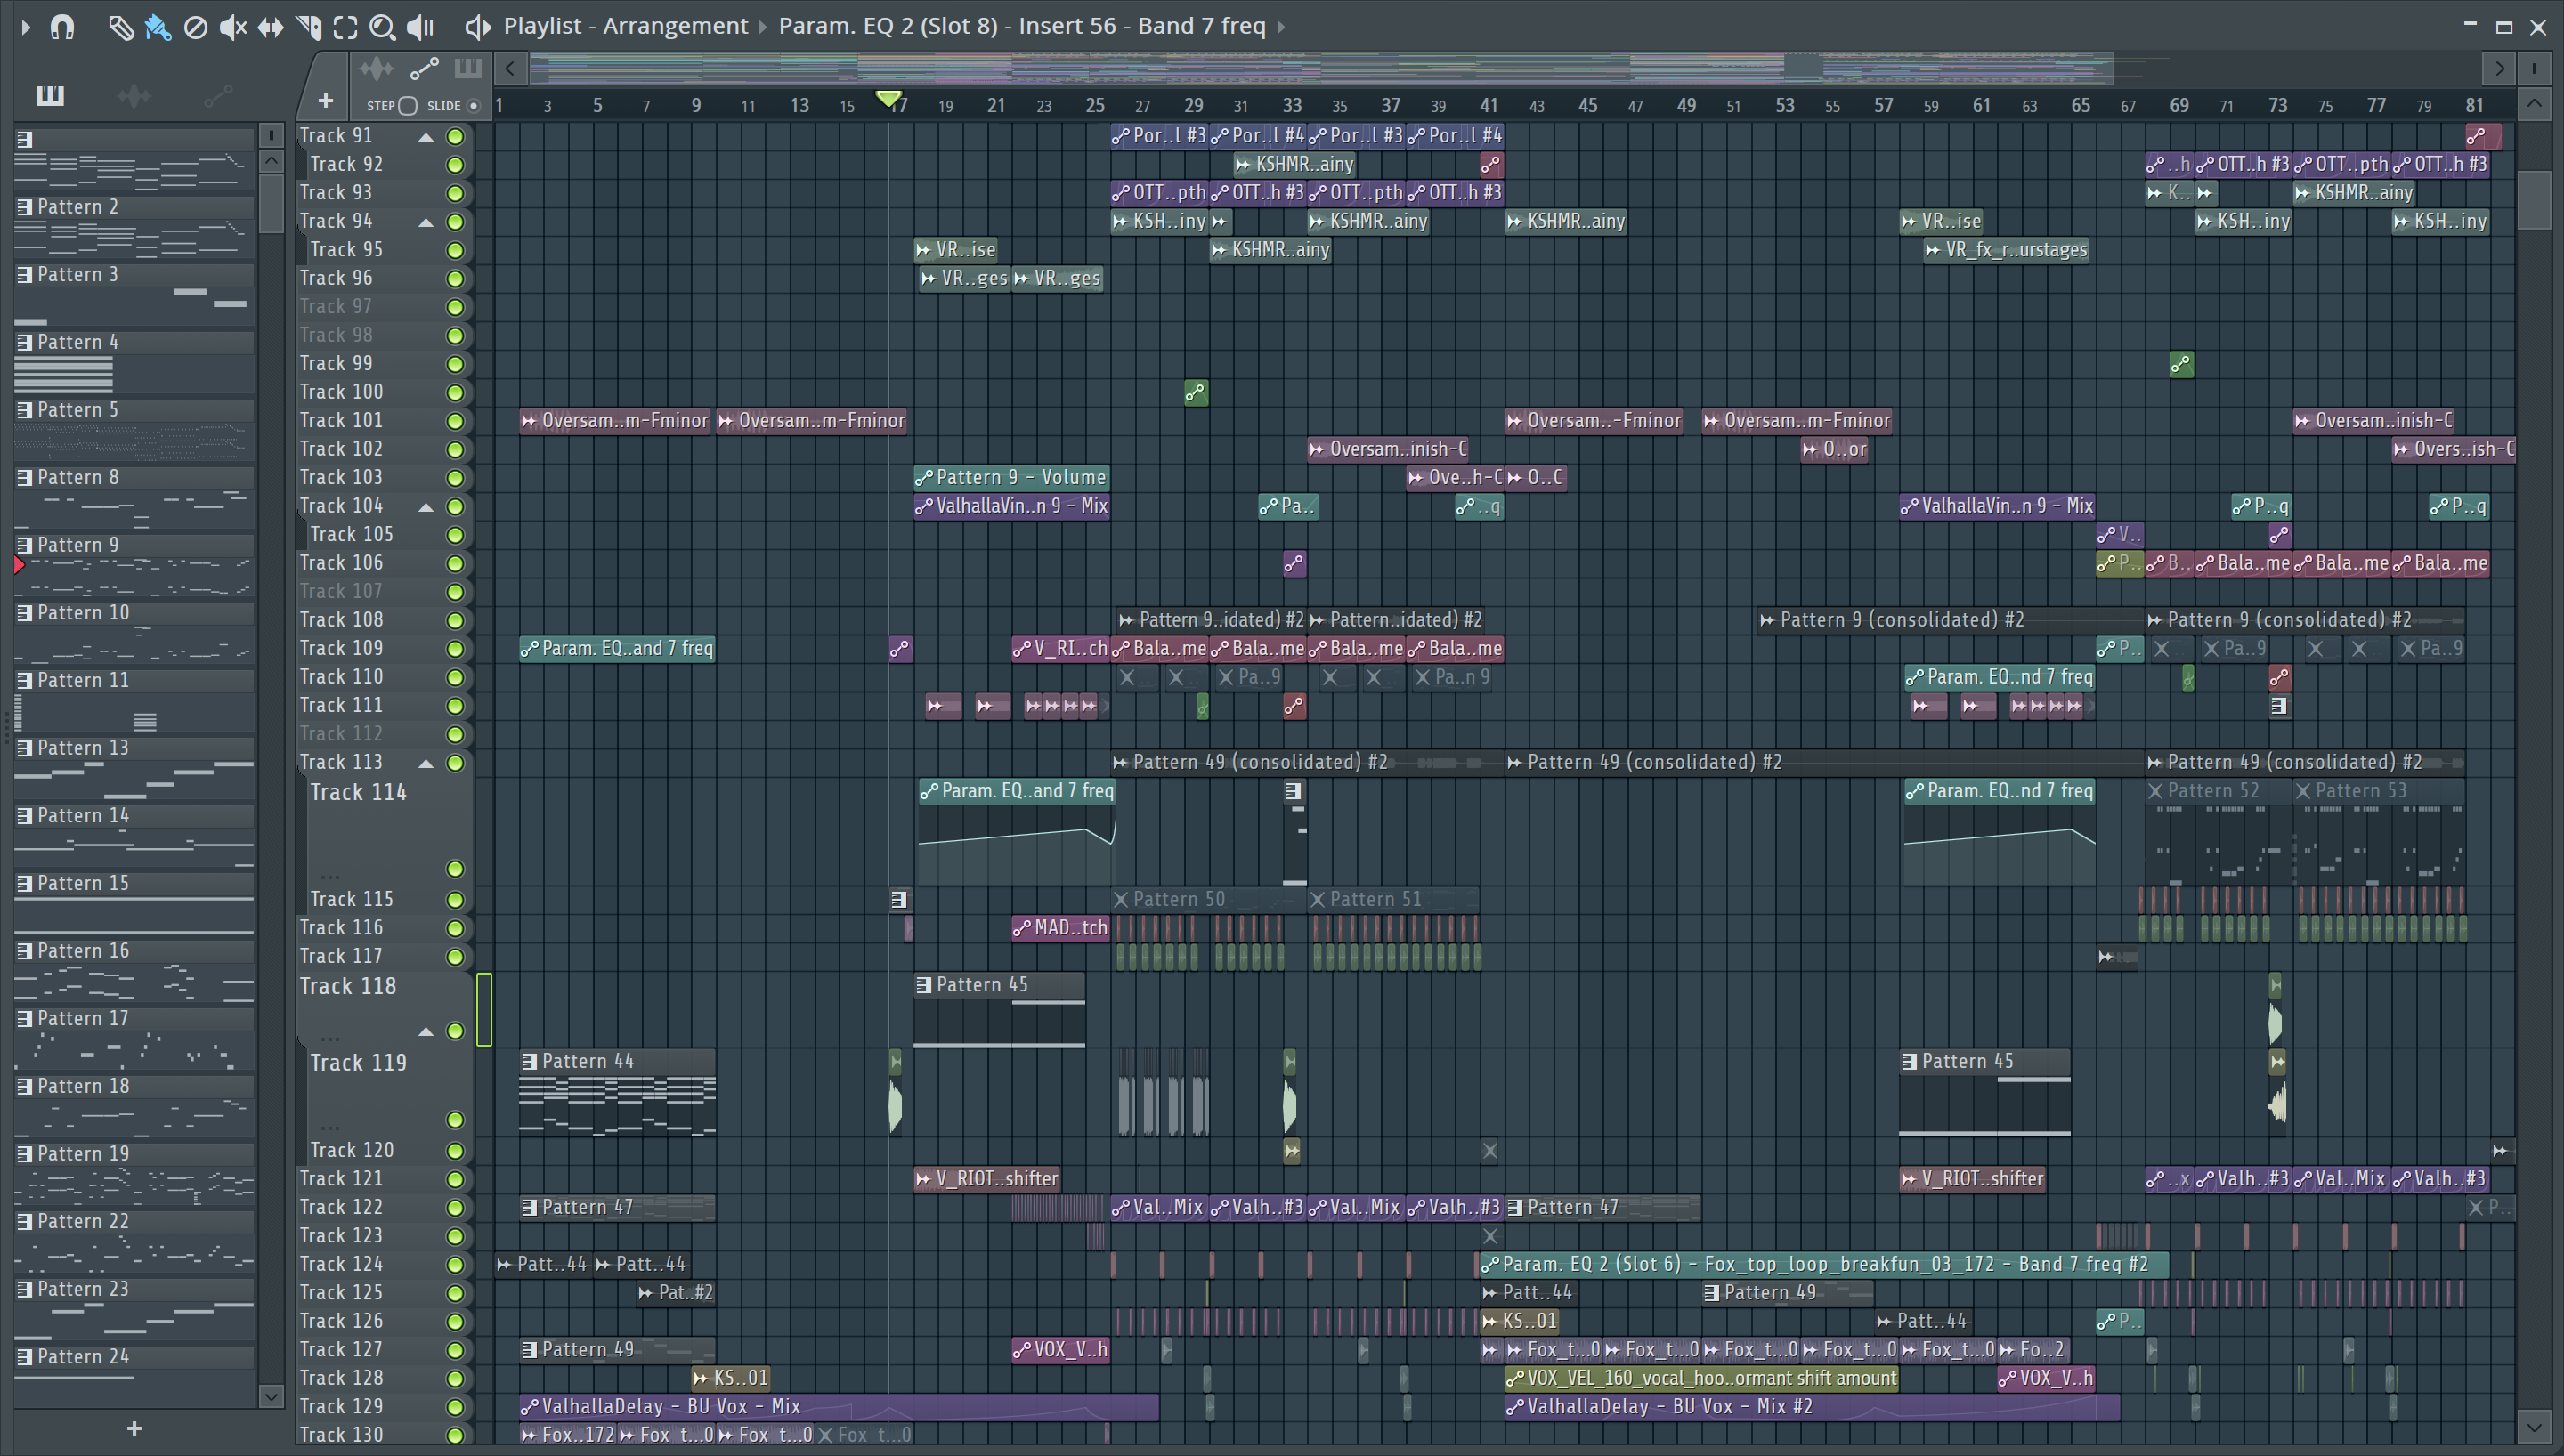Click speaker icon before Playlist title
Screen dimensions: 2564x1456
click(x=478, y=27)
